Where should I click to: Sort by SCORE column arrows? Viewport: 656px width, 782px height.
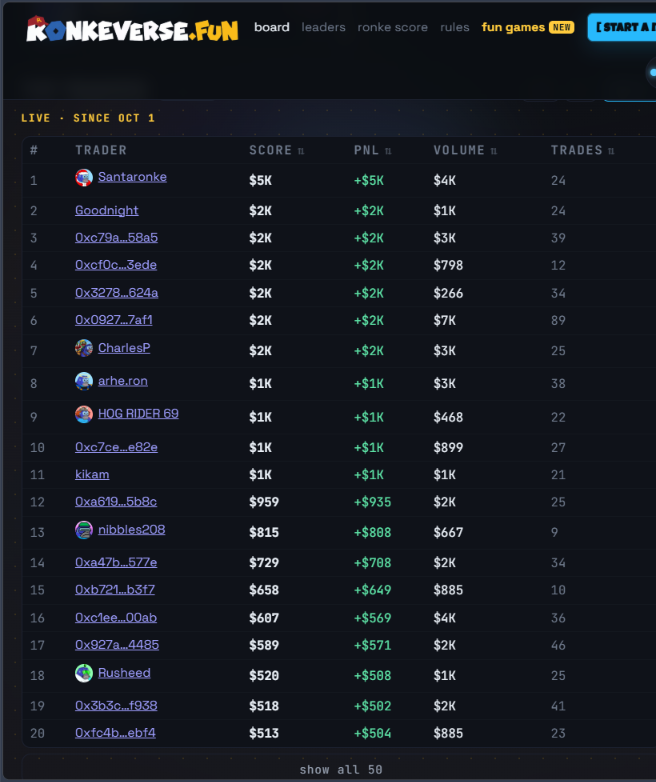click(x=301, y=151)
